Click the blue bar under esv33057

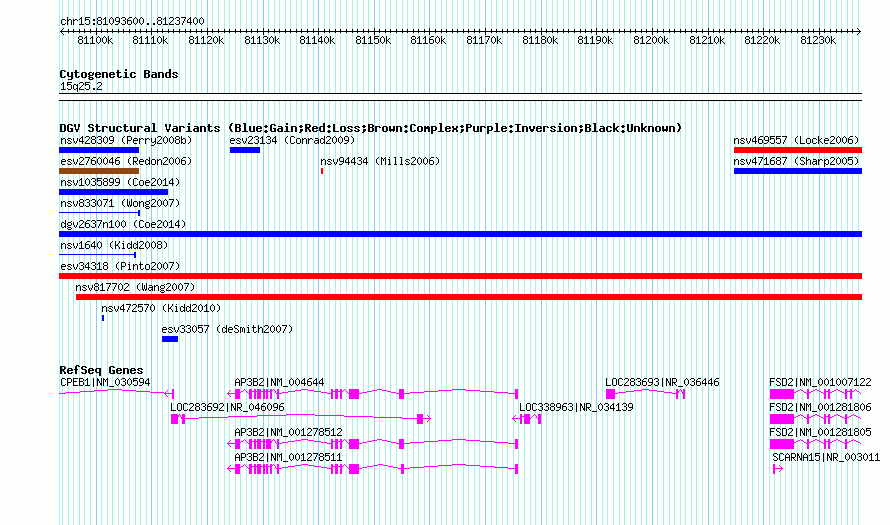(x=170, y=339)
